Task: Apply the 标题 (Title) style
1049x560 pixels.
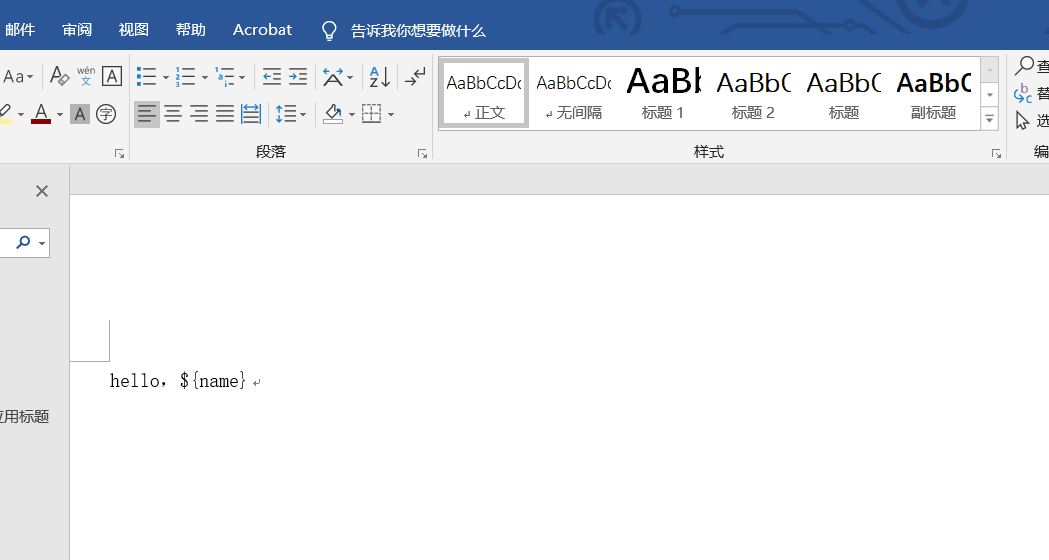Action: point(844,93)
